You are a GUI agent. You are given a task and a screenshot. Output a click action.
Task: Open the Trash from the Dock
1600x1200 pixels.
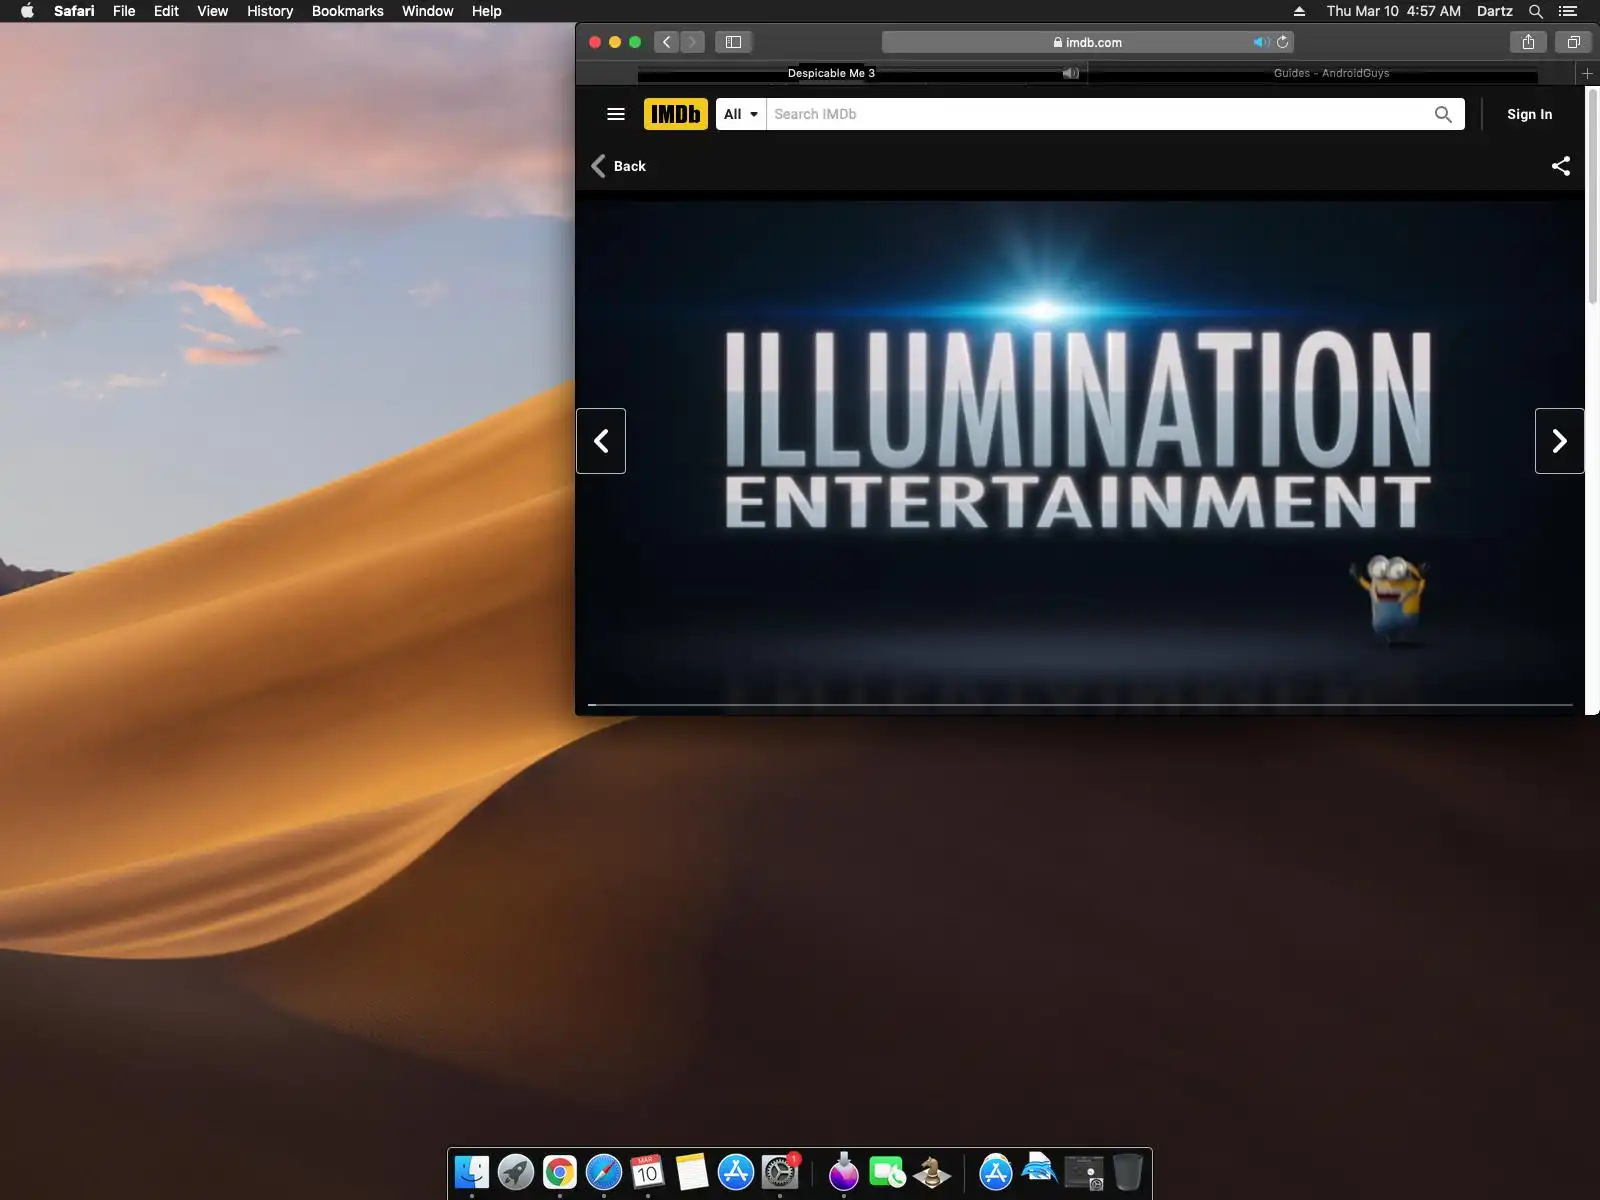[1128, 1172]
